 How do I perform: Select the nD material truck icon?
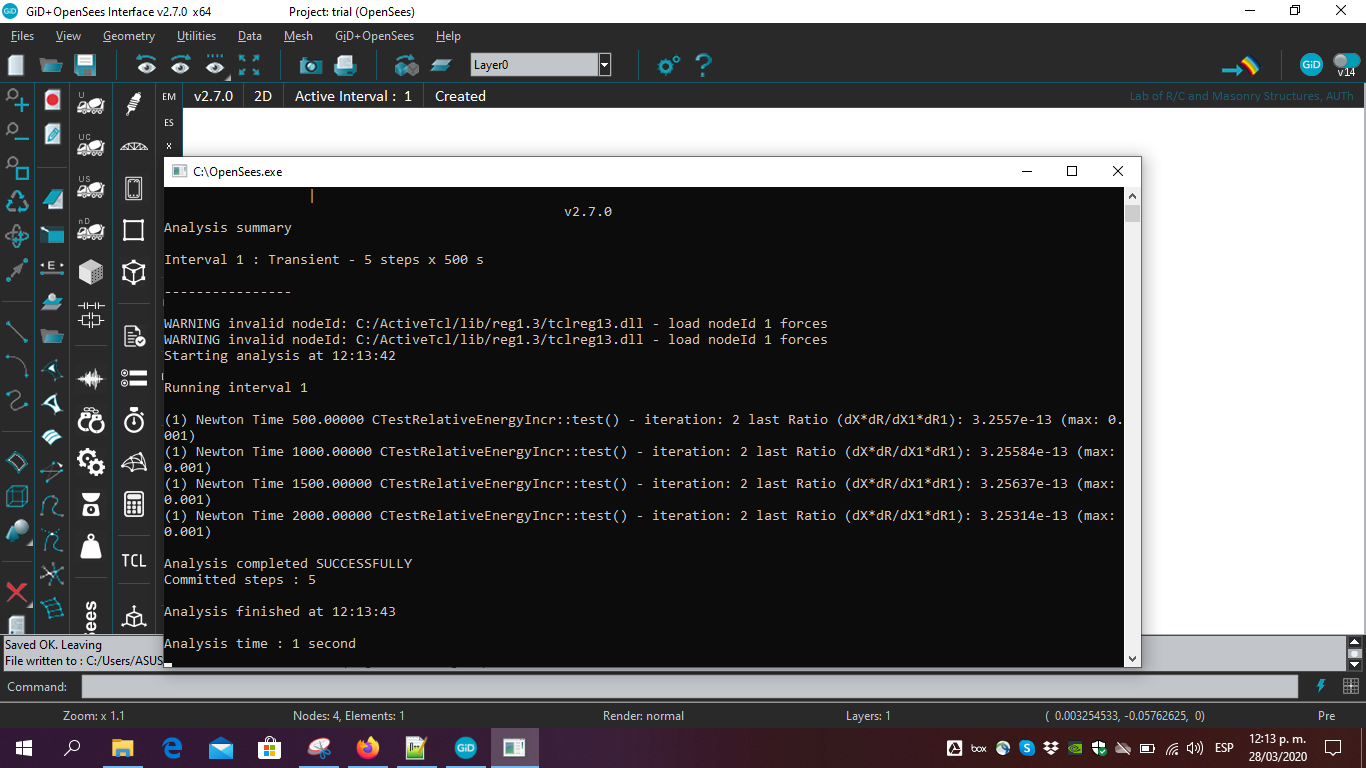click(90, 231)
